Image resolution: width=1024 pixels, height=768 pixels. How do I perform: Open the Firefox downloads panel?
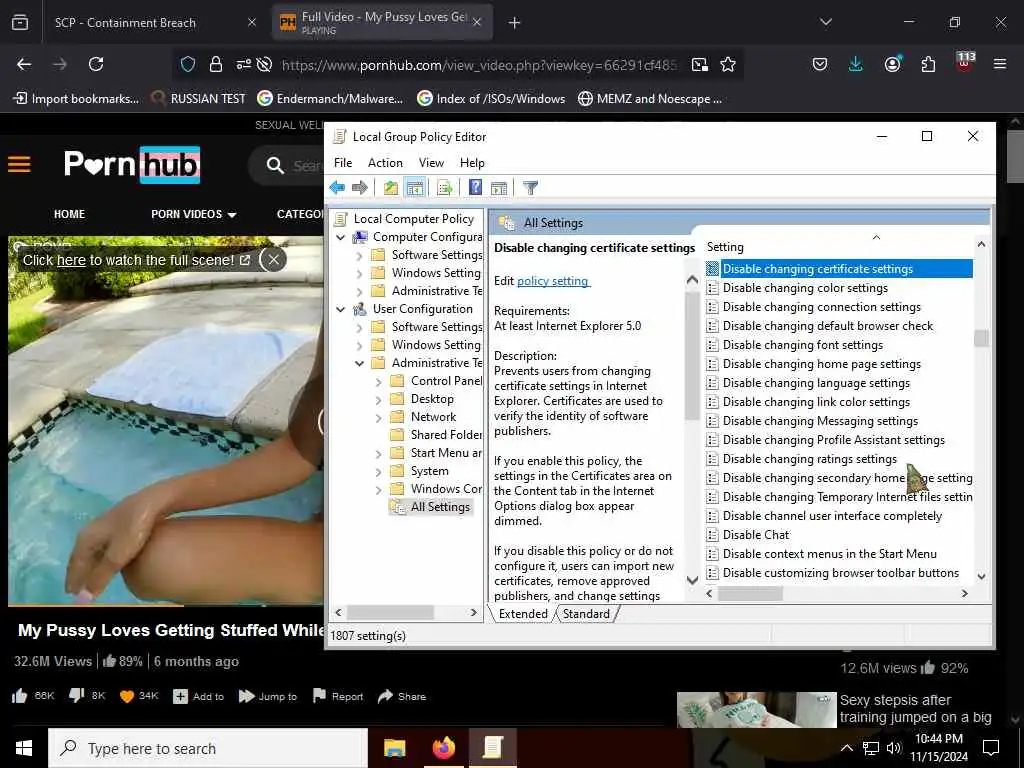[856, 64]
